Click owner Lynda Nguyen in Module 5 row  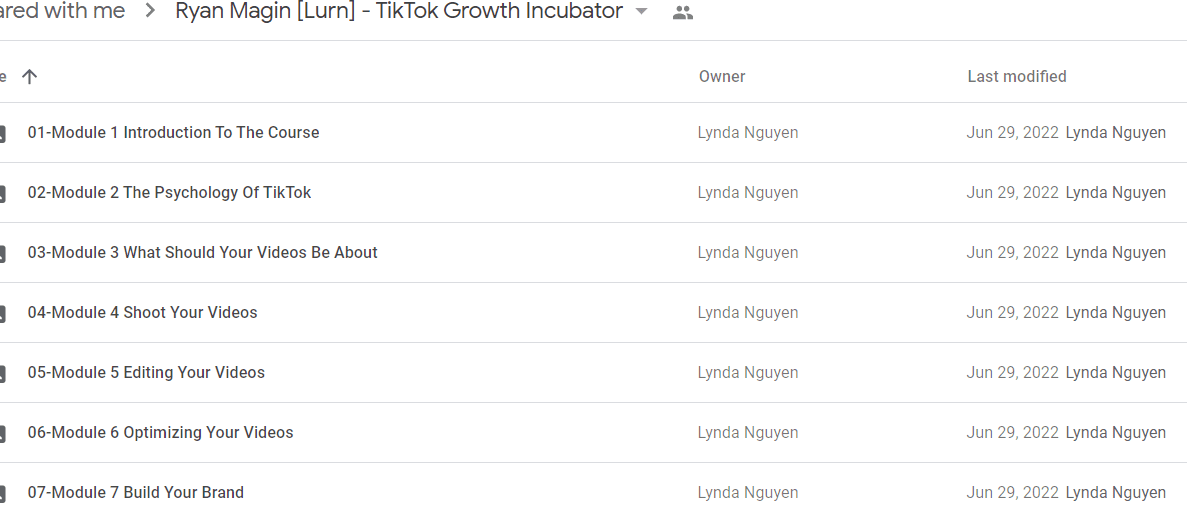[x=747, y=372]
